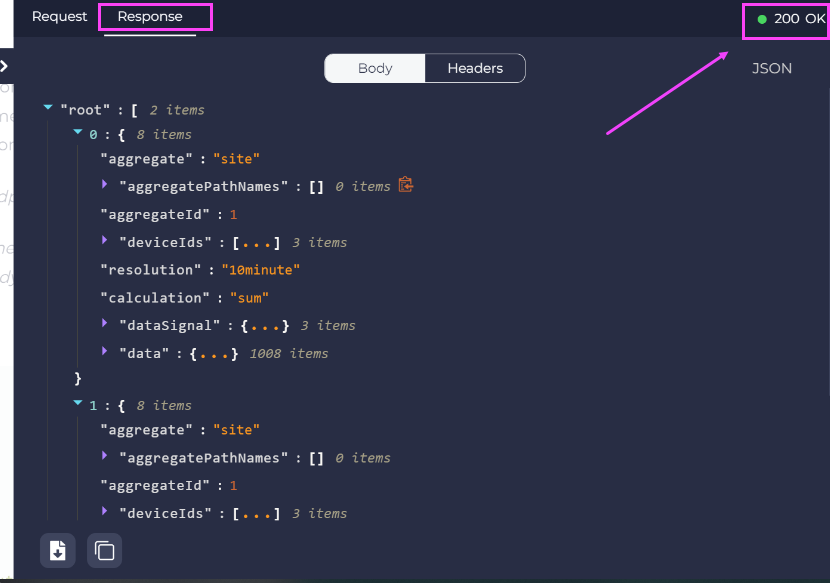The image size is (830, 588).
Task: Click the duplicate-pages copy icon bottom left
Action: pyautogui.click(x=104, y=550)
